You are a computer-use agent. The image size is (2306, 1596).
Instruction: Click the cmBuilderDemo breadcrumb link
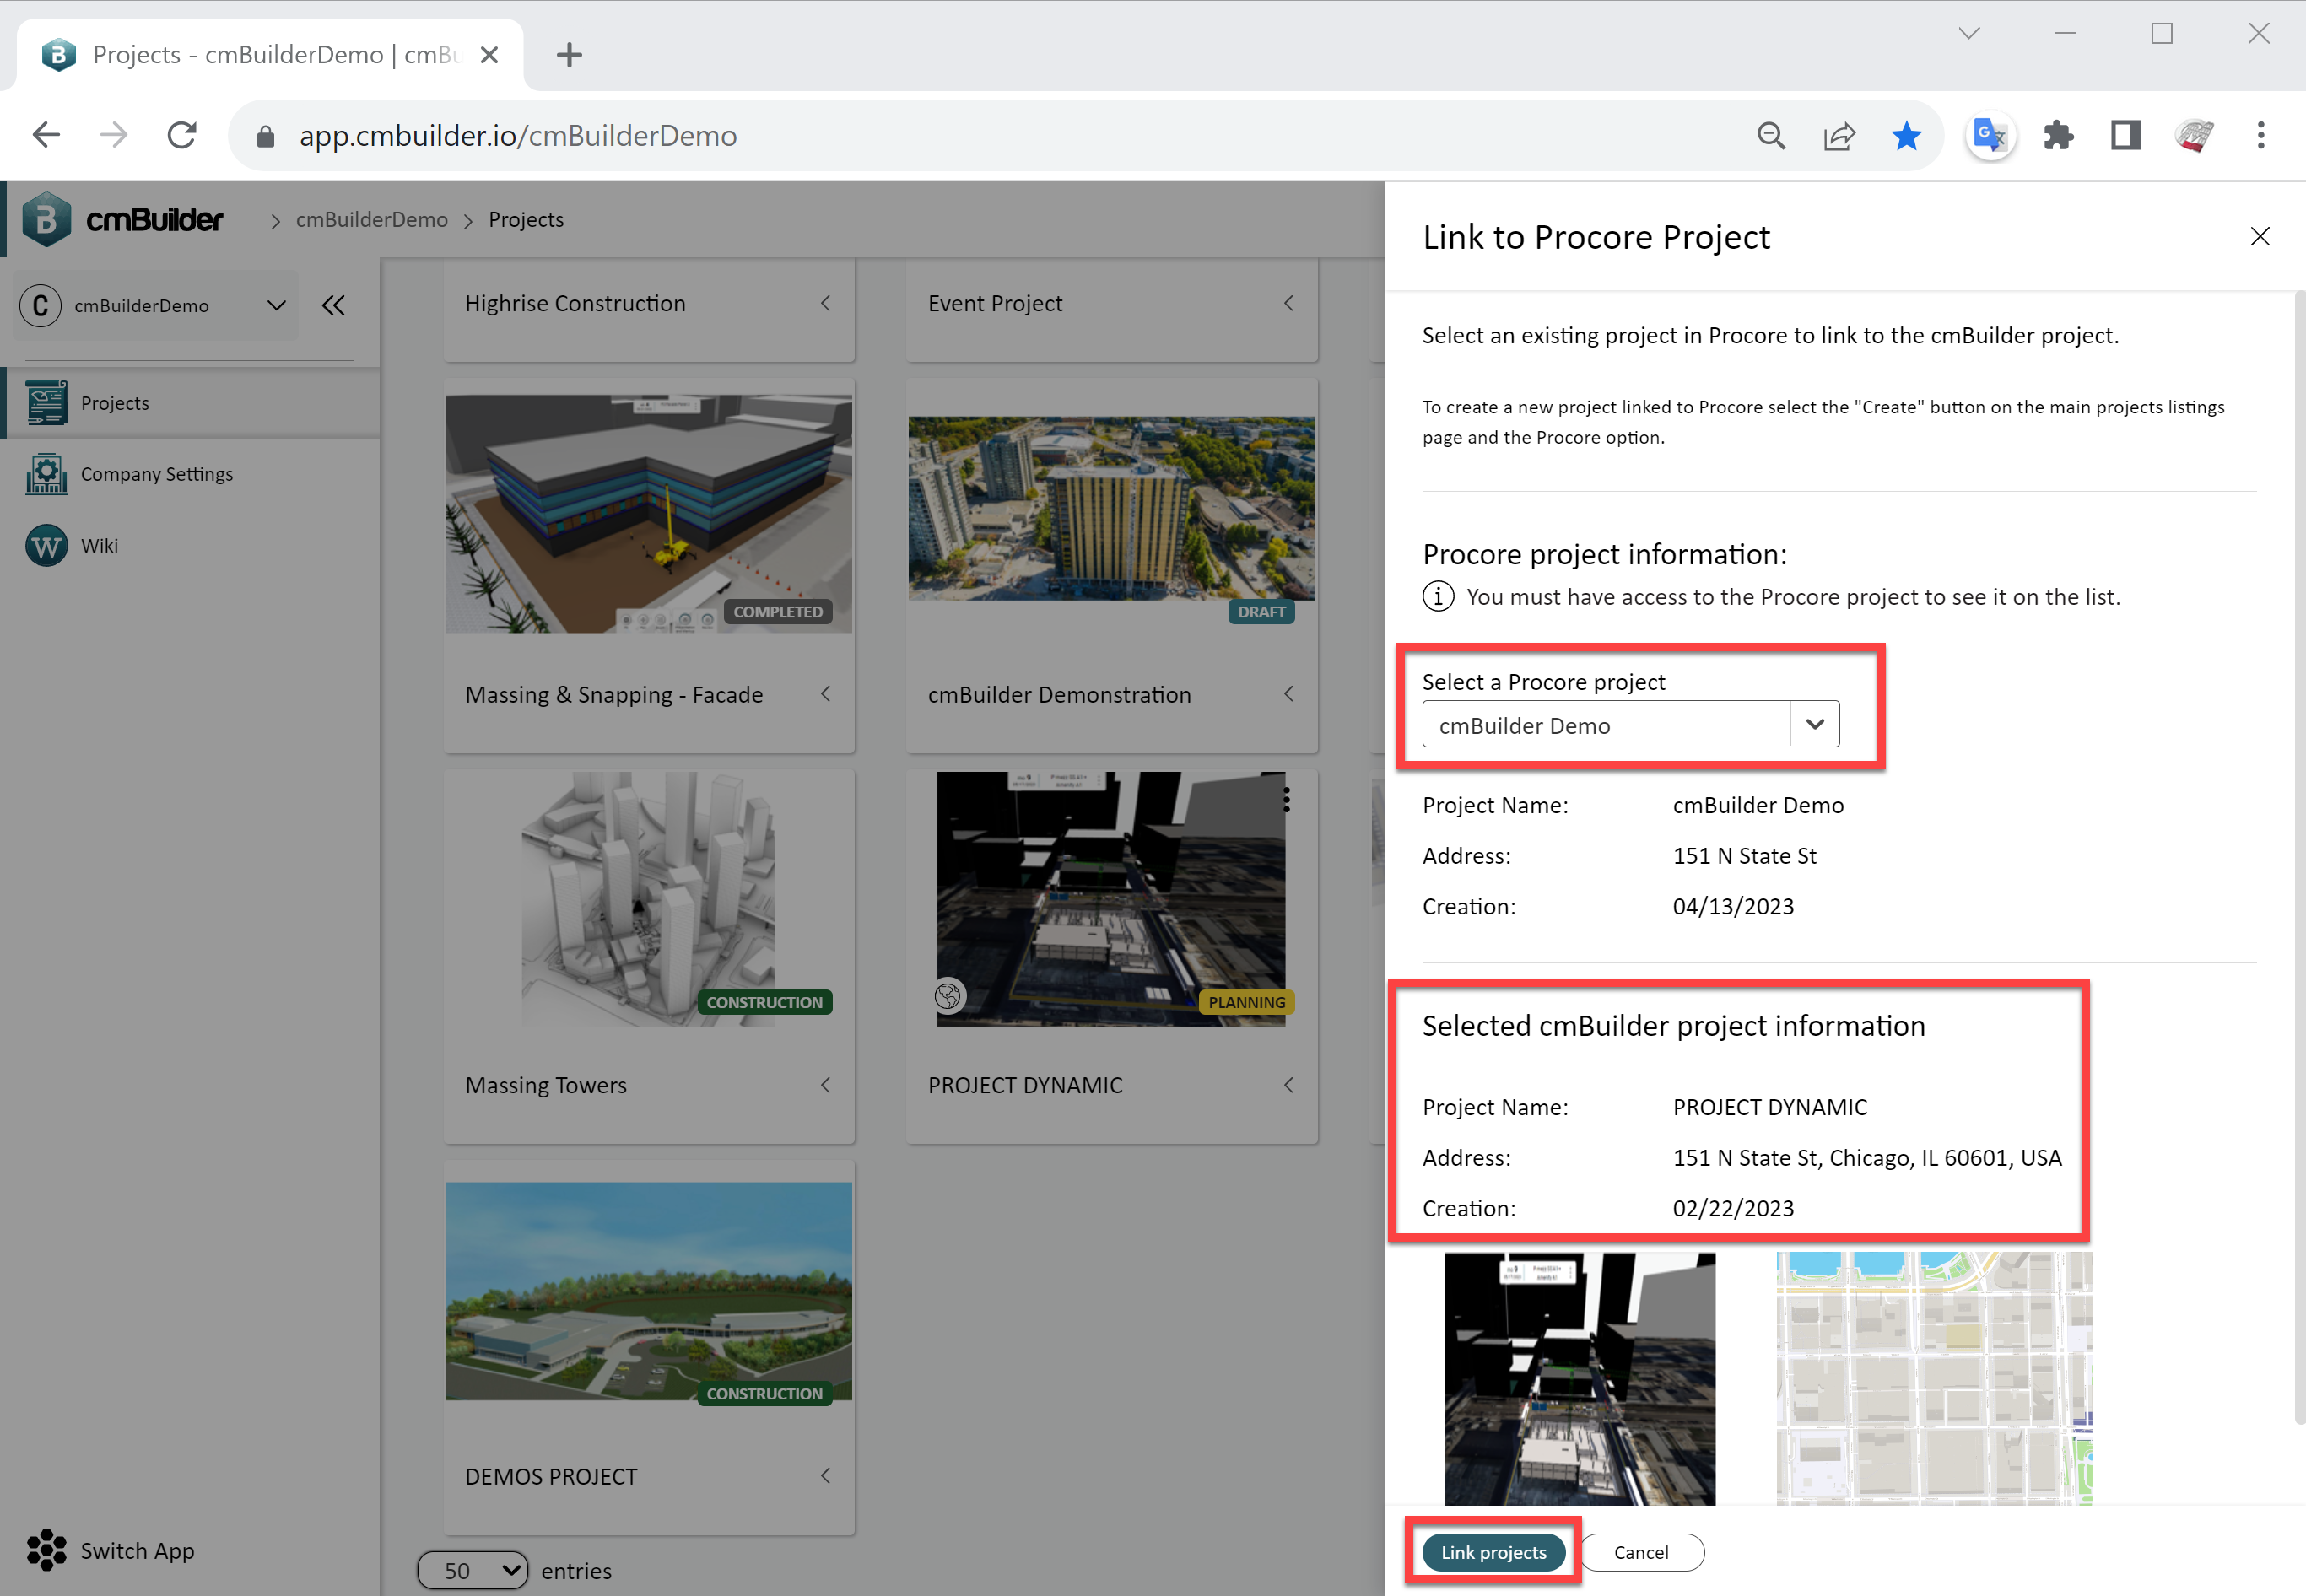click(x=371, y=219)
